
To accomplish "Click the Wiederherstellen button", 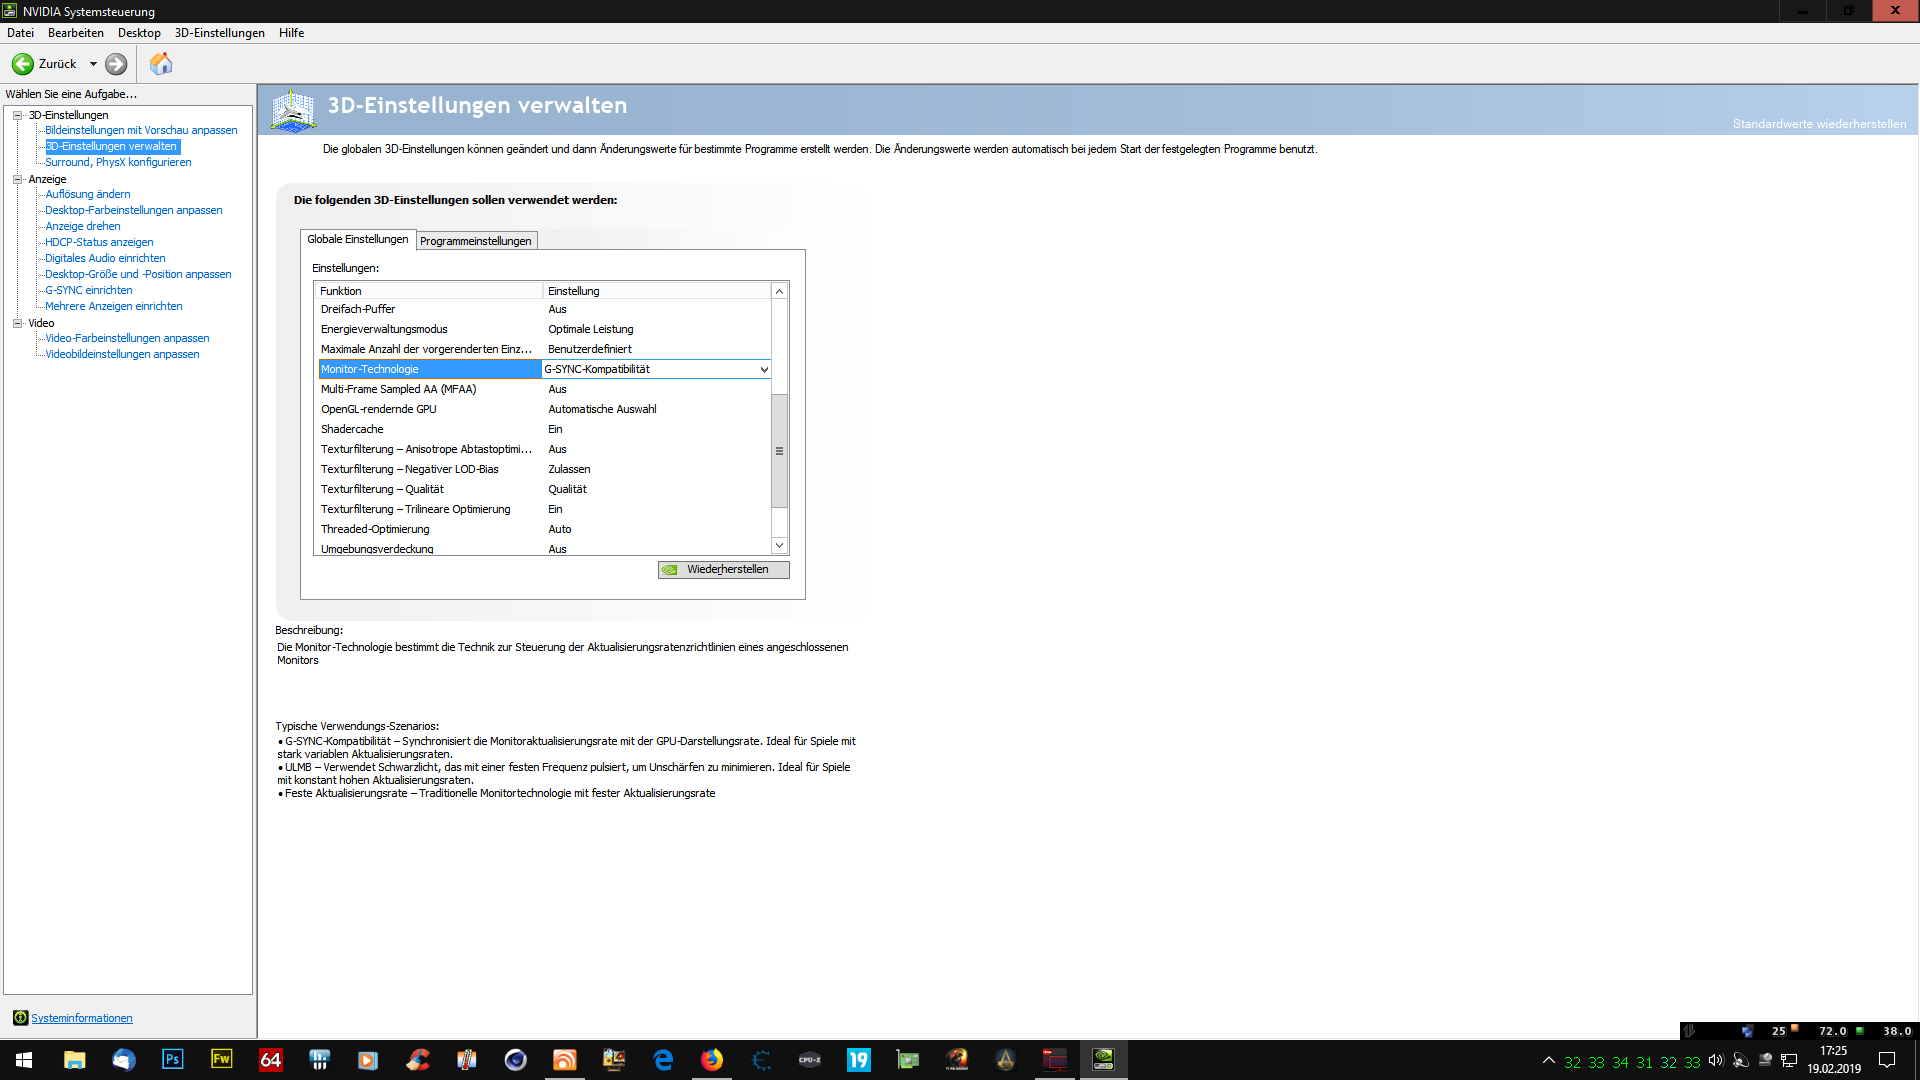I will (x=724, y=570).
